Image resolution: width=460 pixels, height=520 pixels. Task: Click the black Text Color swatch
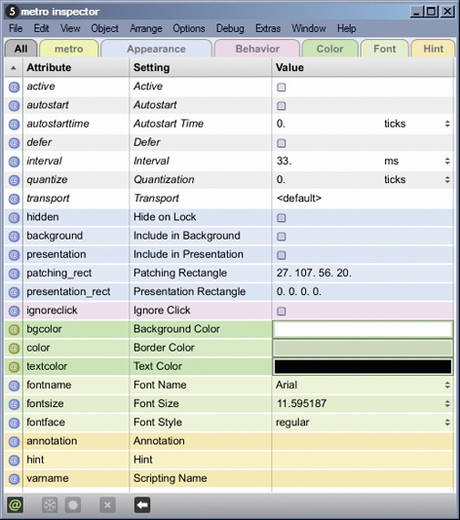(x=363, y=366)
